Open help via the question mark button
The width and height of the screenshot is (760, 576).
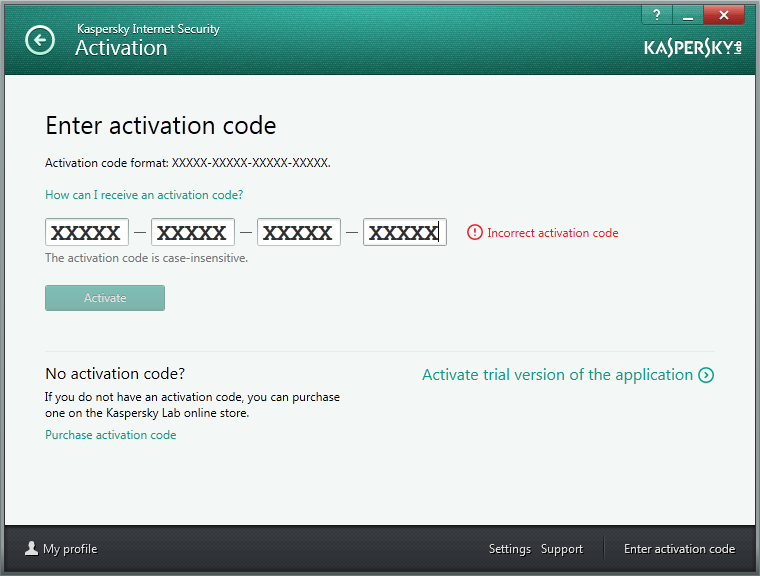656,15
